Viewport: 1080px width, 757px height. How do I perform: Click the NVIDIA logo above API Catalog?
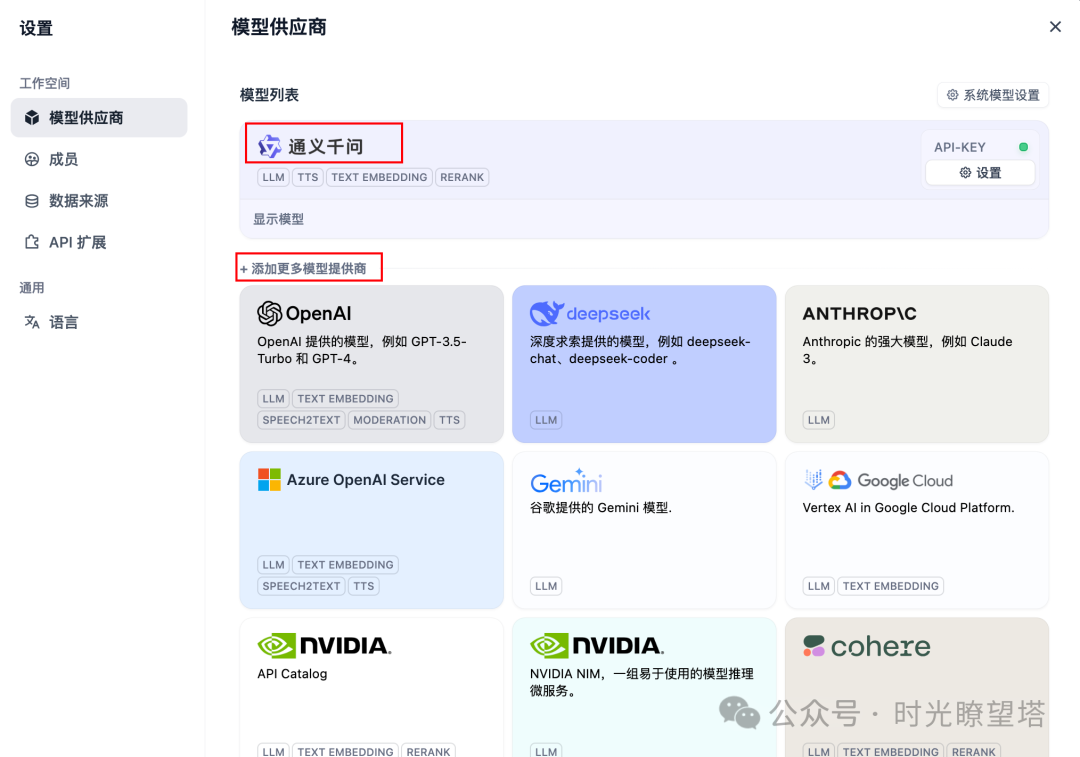click(324, 645)
